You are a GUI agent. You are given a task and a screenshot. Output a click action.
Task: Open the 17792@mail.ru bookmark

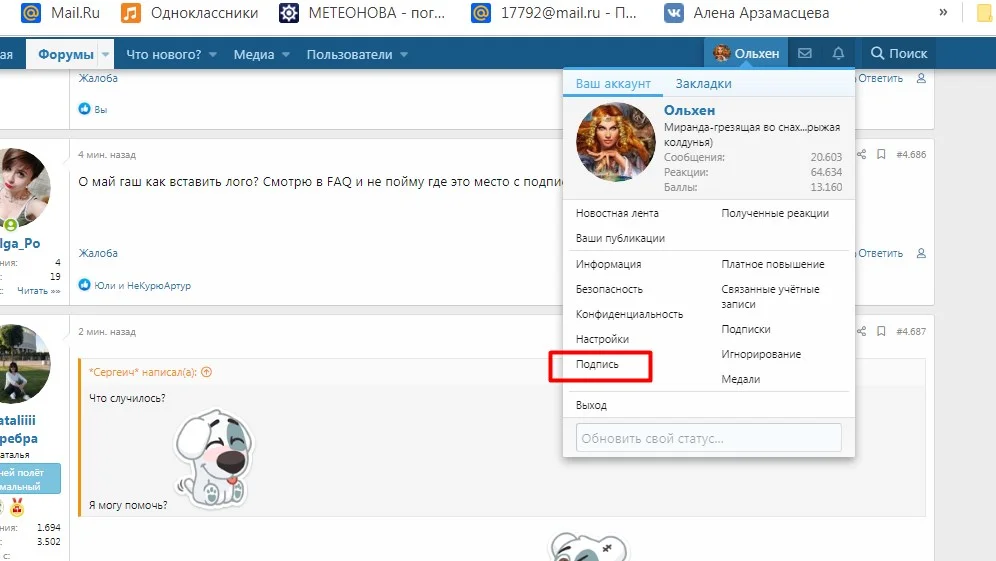[554, 13]
